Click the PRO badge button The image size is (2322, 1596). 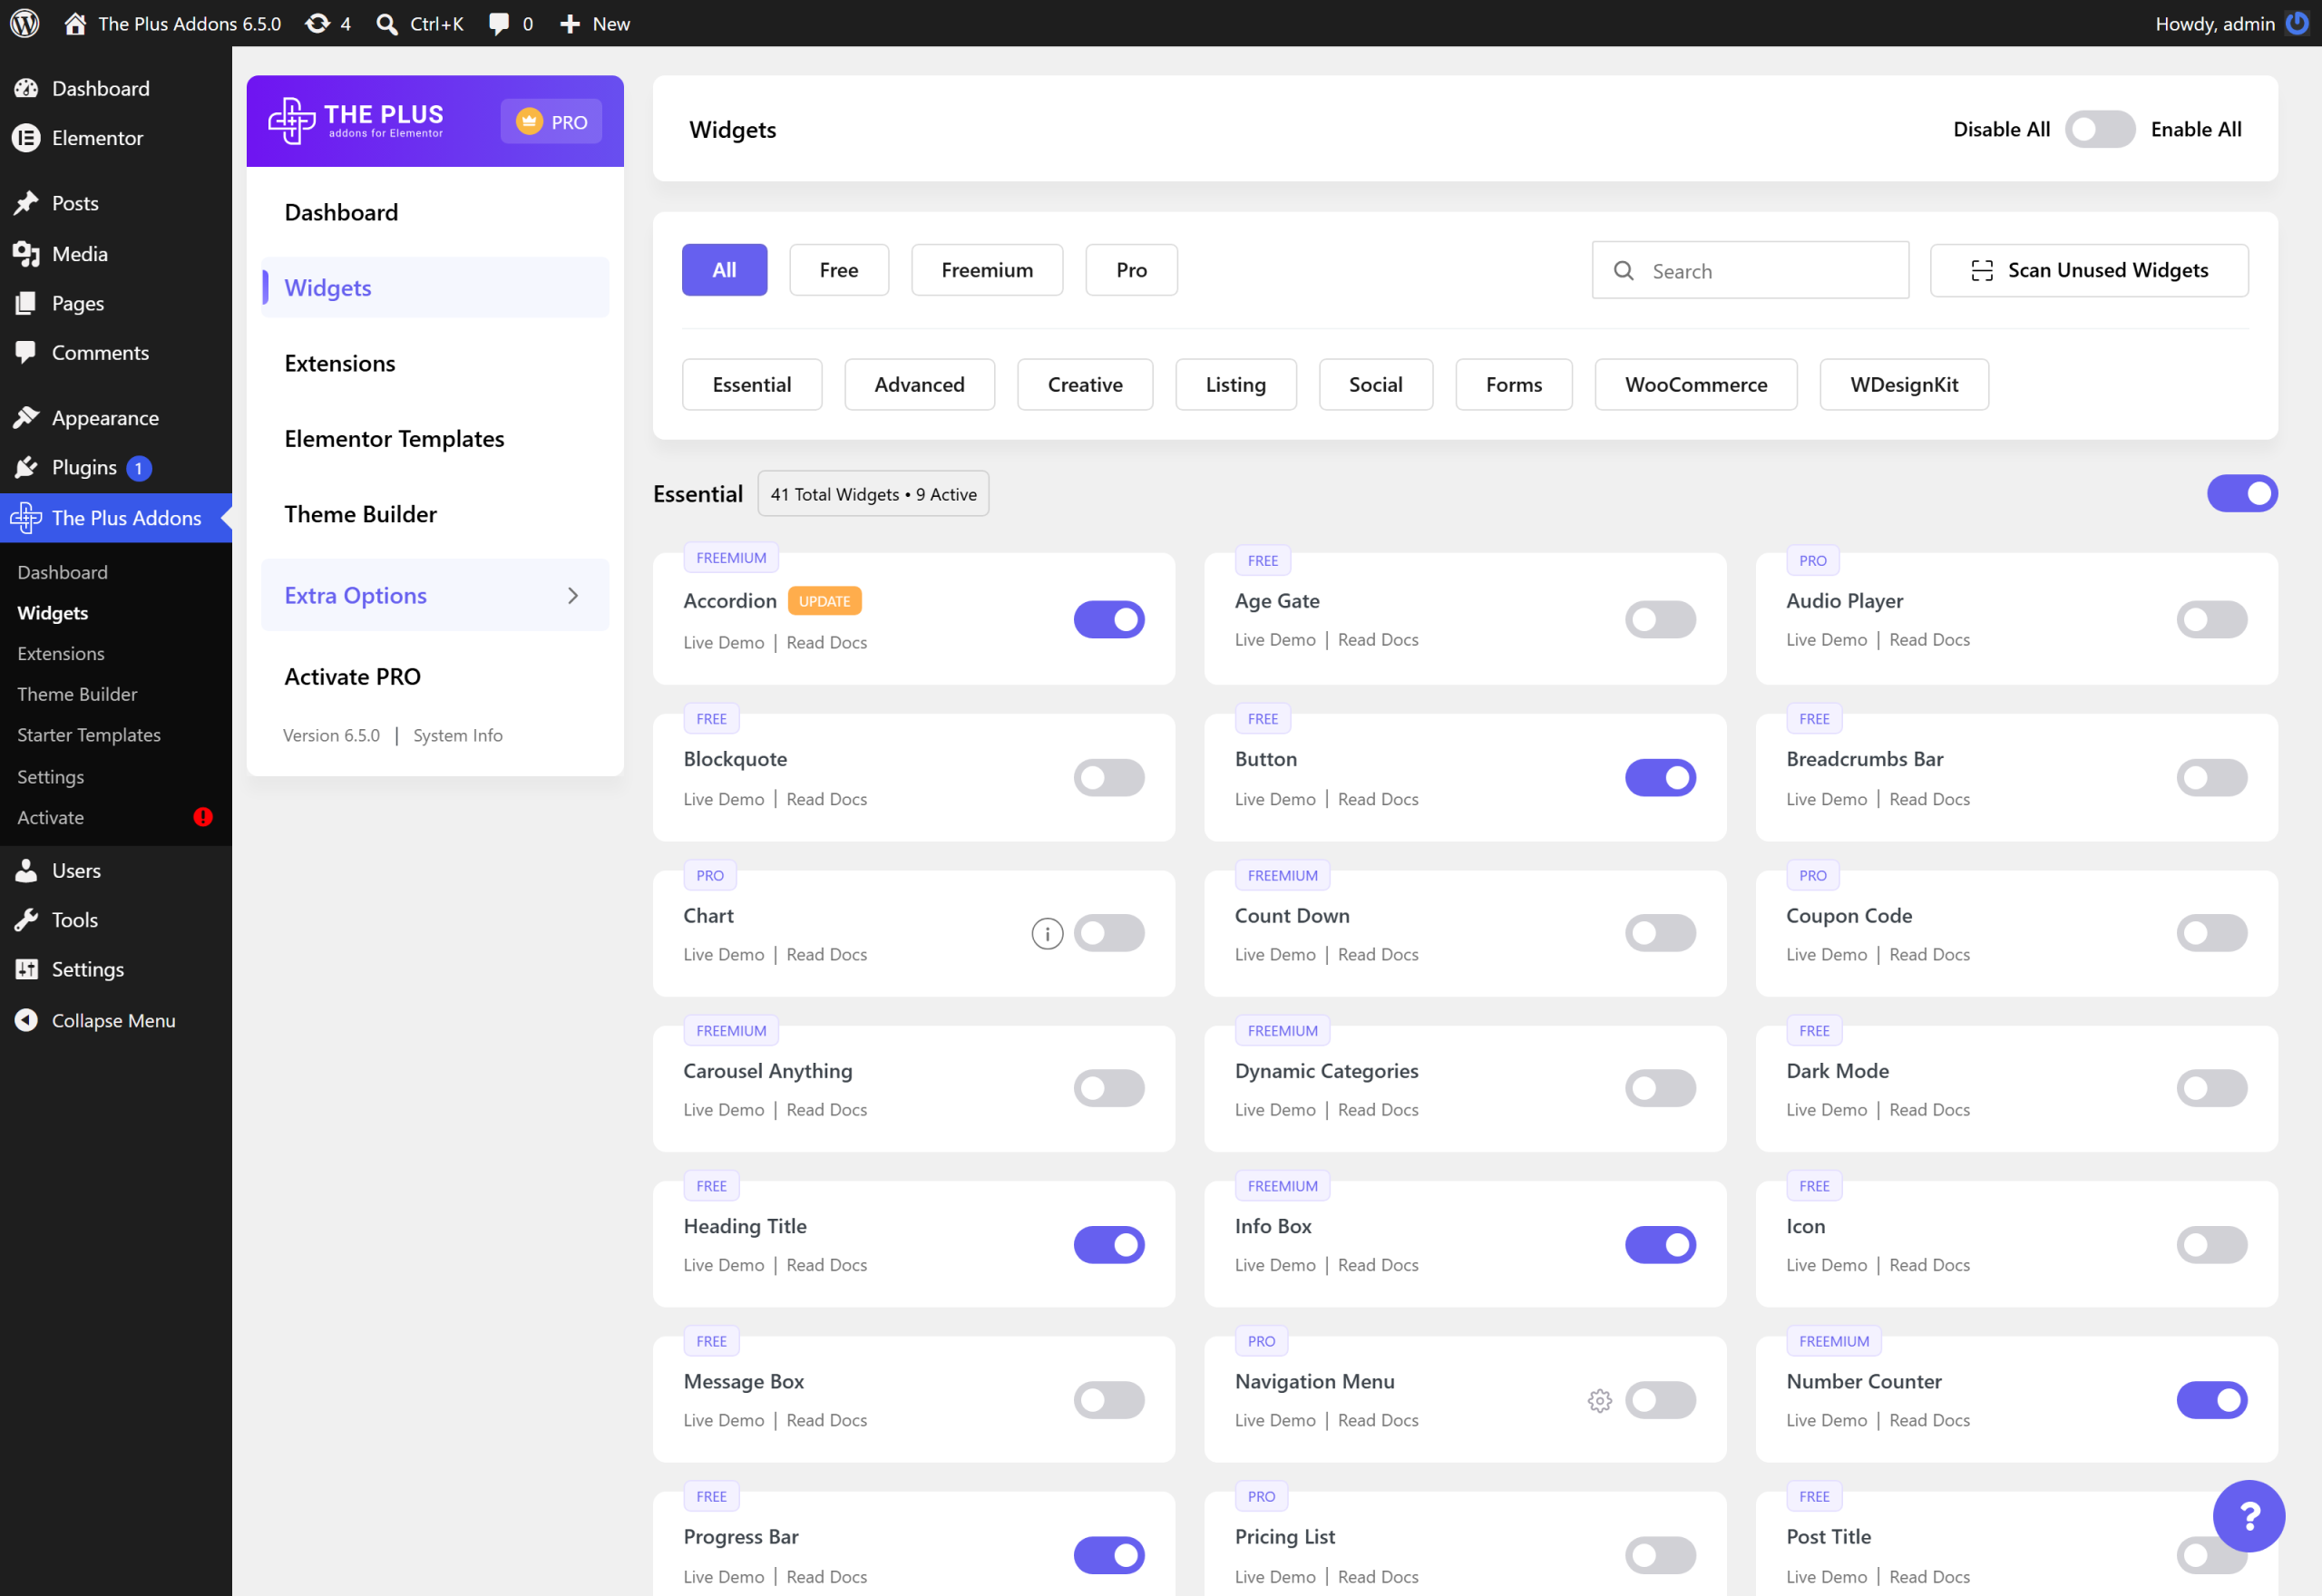coord(551,121)
